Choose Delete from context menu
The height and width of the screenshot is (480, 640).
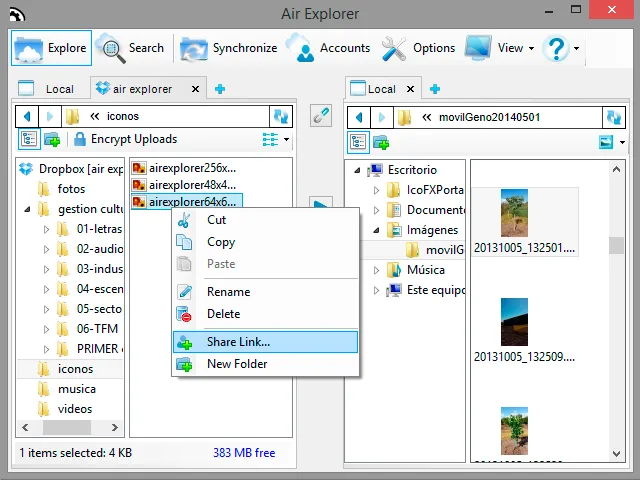265,314
